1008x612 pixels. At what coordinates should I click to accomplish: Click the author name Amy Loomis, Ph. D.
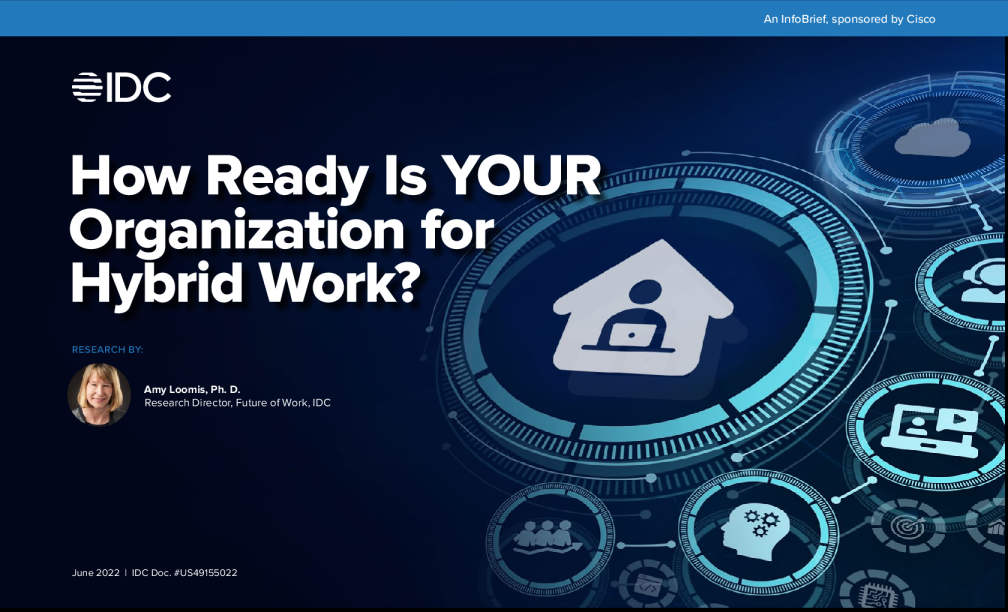[192, 388]
